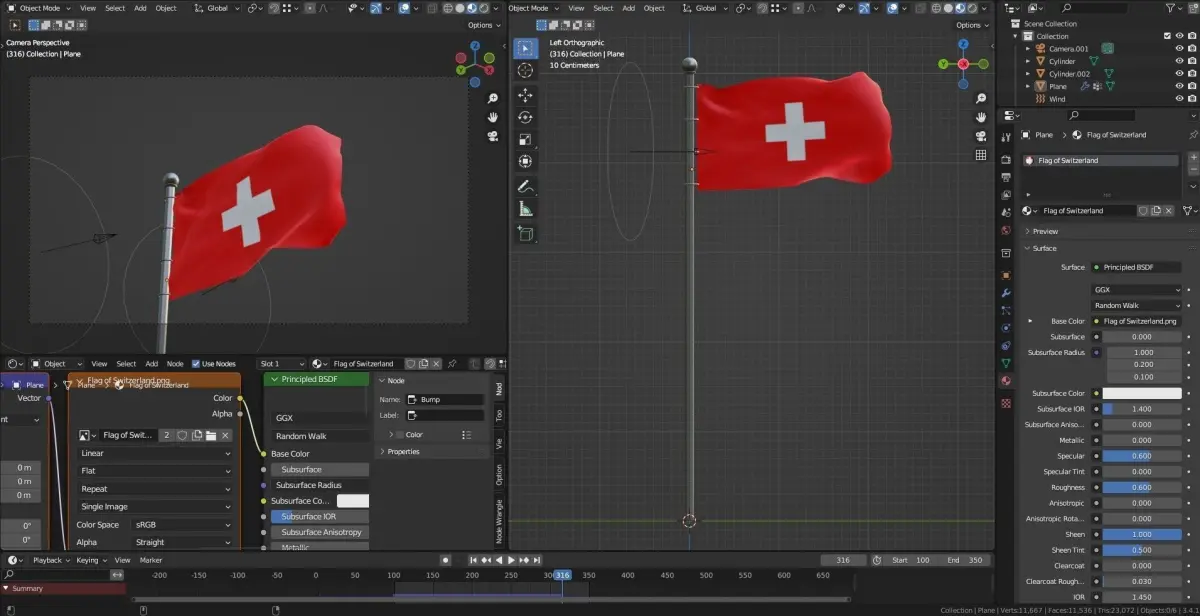The height and width of the screenshot is (616, 1200).
Task: Open Select menu in left viewport header
Action: (x=116, y=8)
